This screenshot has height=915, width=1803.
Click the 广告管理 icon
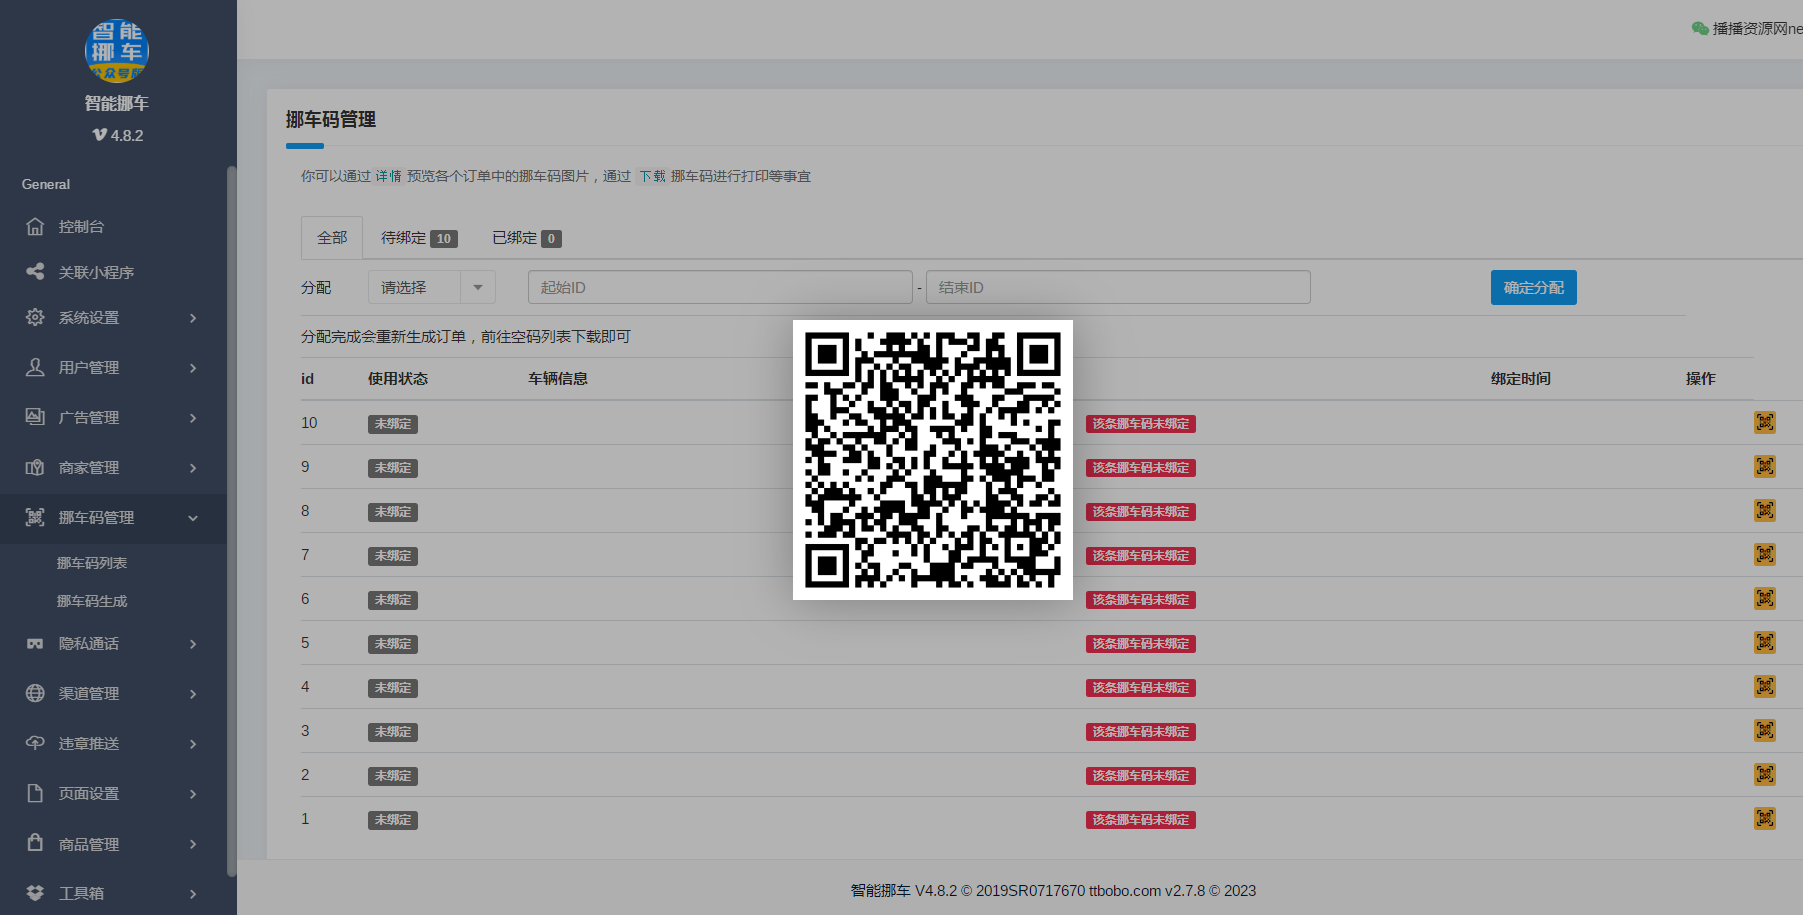coord(35,417)
